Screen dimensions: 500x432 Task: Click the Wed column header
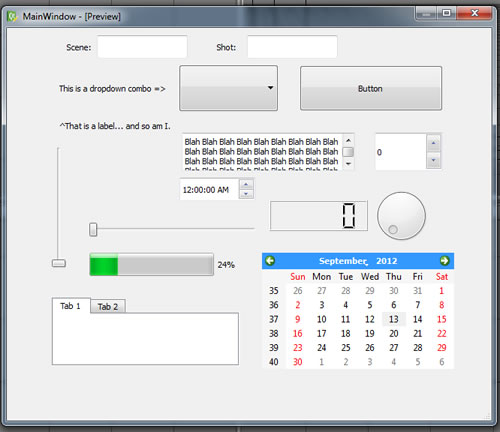click(x=370, y=277)
